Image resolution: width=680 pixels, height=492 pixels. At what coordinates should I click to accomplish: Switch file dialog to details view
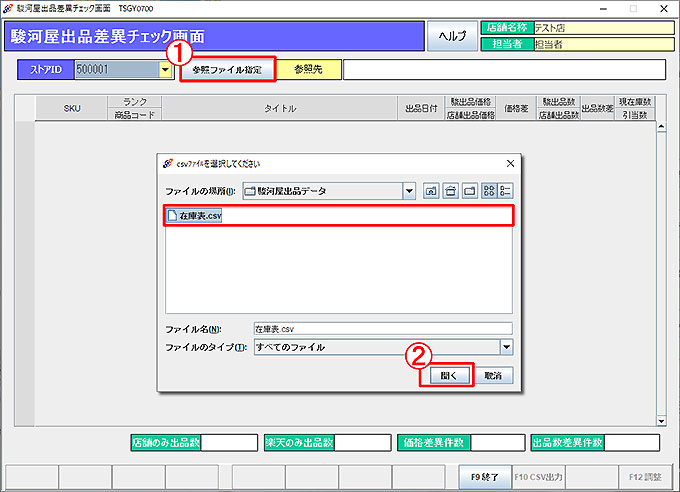(505, 191)
